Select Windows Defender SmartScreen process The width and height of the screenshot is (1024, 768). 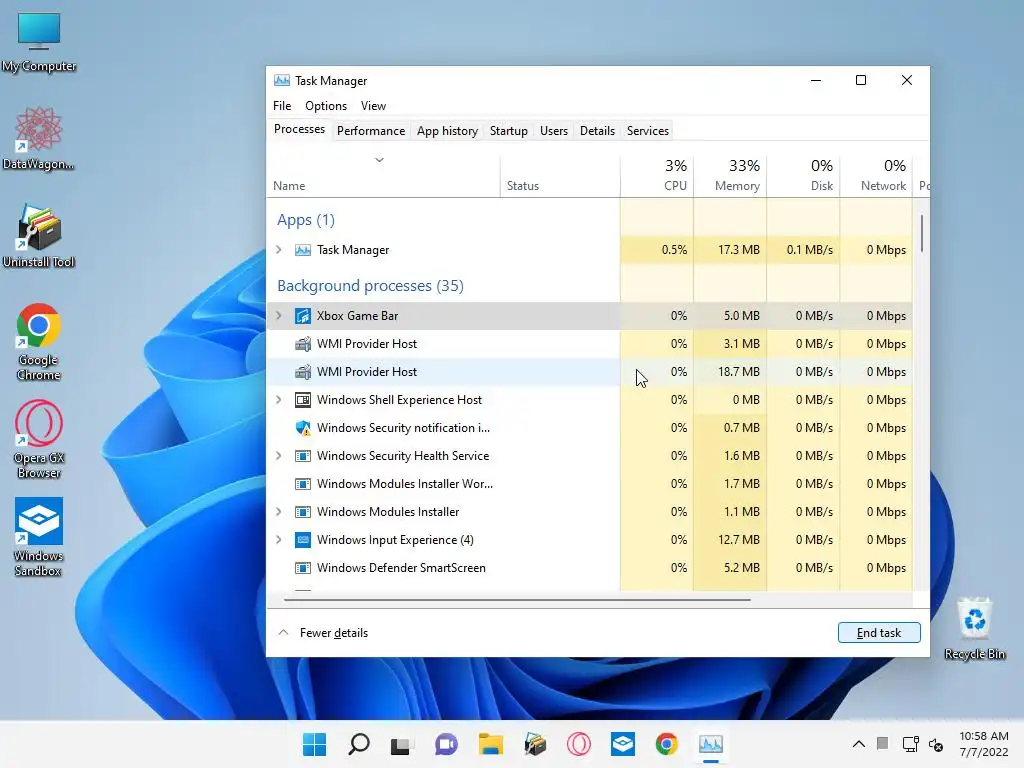pos(589,568)
